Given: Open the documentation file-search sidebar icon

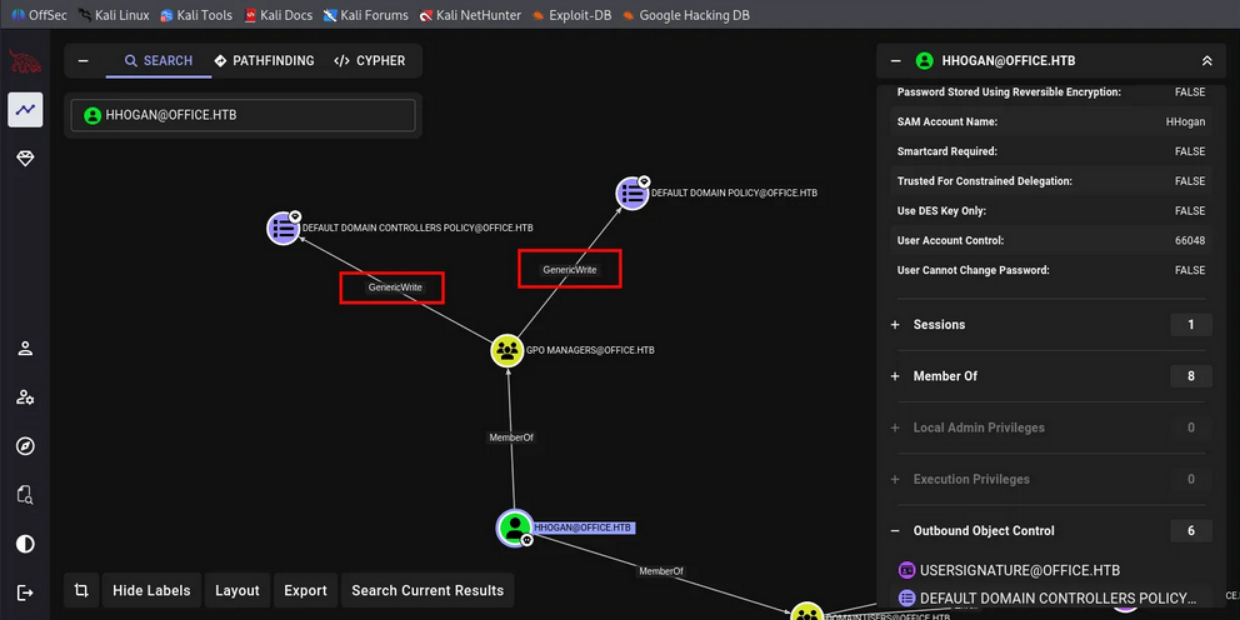Looking at the screenshot, I should point(25,495).
